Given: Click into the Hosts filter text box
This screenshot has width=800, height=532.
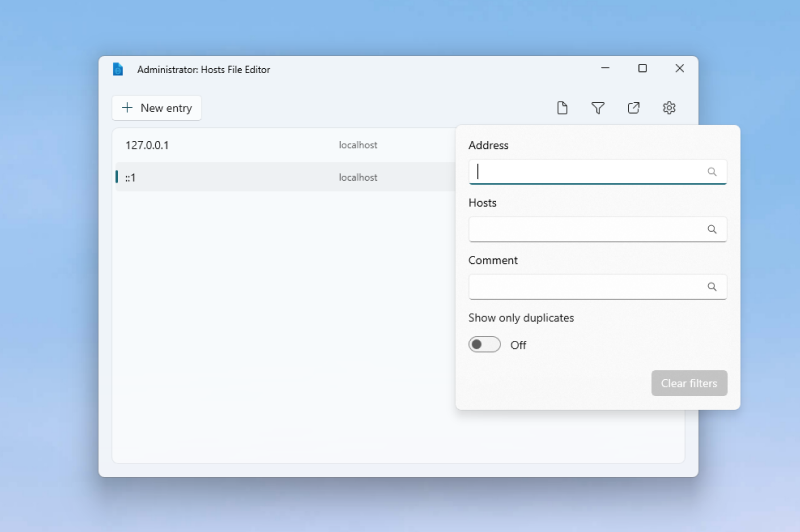Looking at the screenshot, I should [x=585, y=229].
